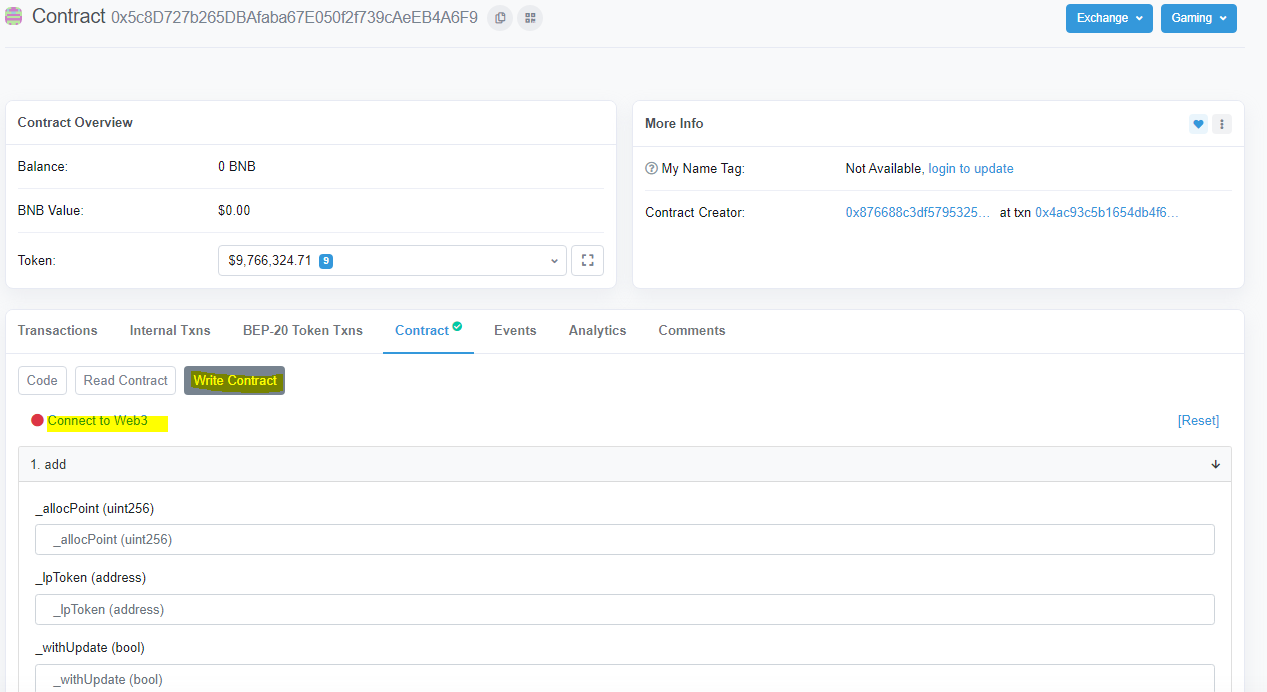
Task: Click the Reset link
Action: pos(1198,421)
